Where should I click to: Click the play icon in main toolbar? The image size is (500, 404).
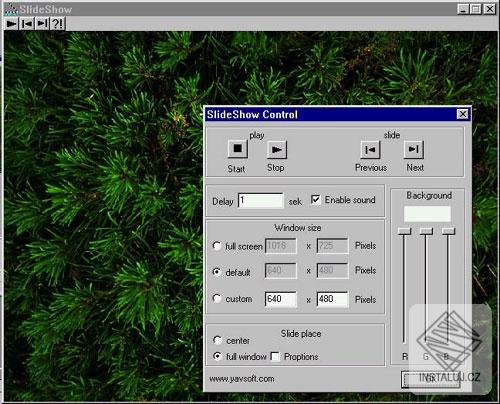coord(11,24)
